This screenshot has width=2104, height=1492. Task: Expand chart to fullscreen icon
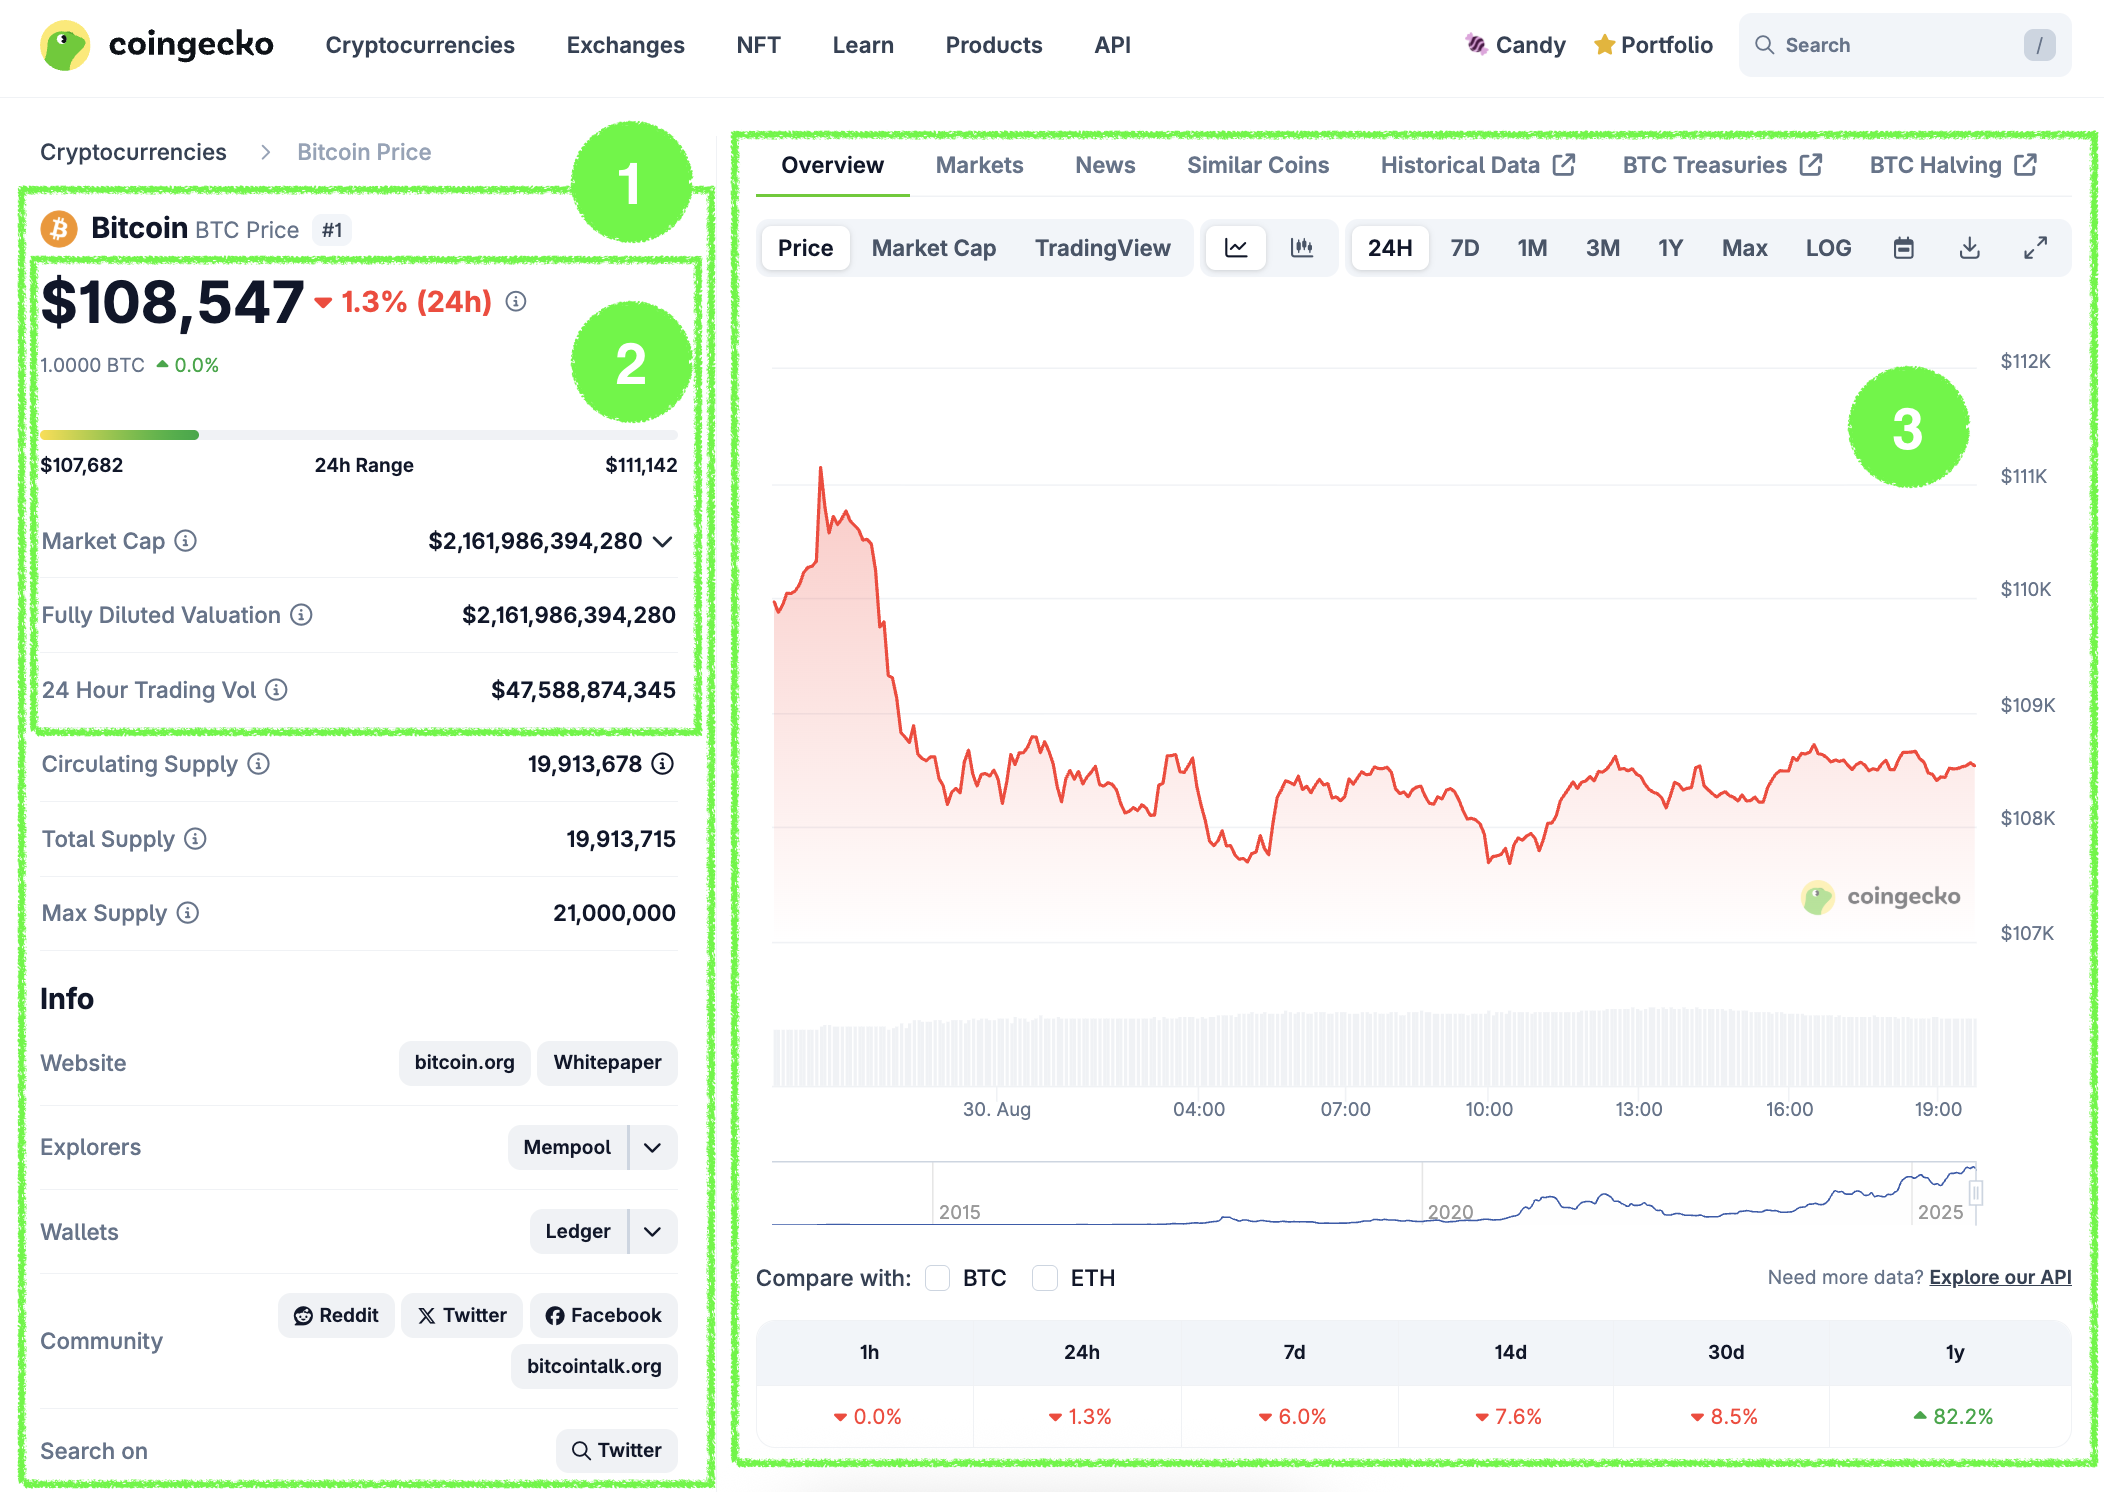tap(2036, 248)
